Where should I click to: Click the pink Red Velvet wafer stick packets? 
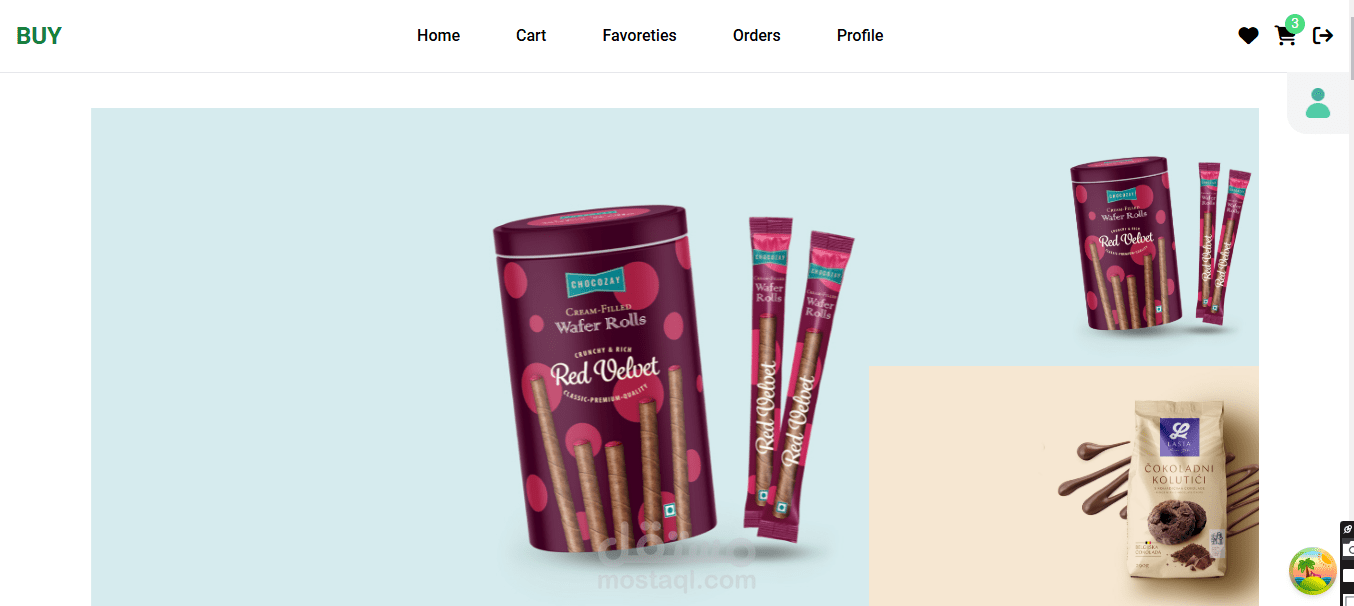(797, 378)
